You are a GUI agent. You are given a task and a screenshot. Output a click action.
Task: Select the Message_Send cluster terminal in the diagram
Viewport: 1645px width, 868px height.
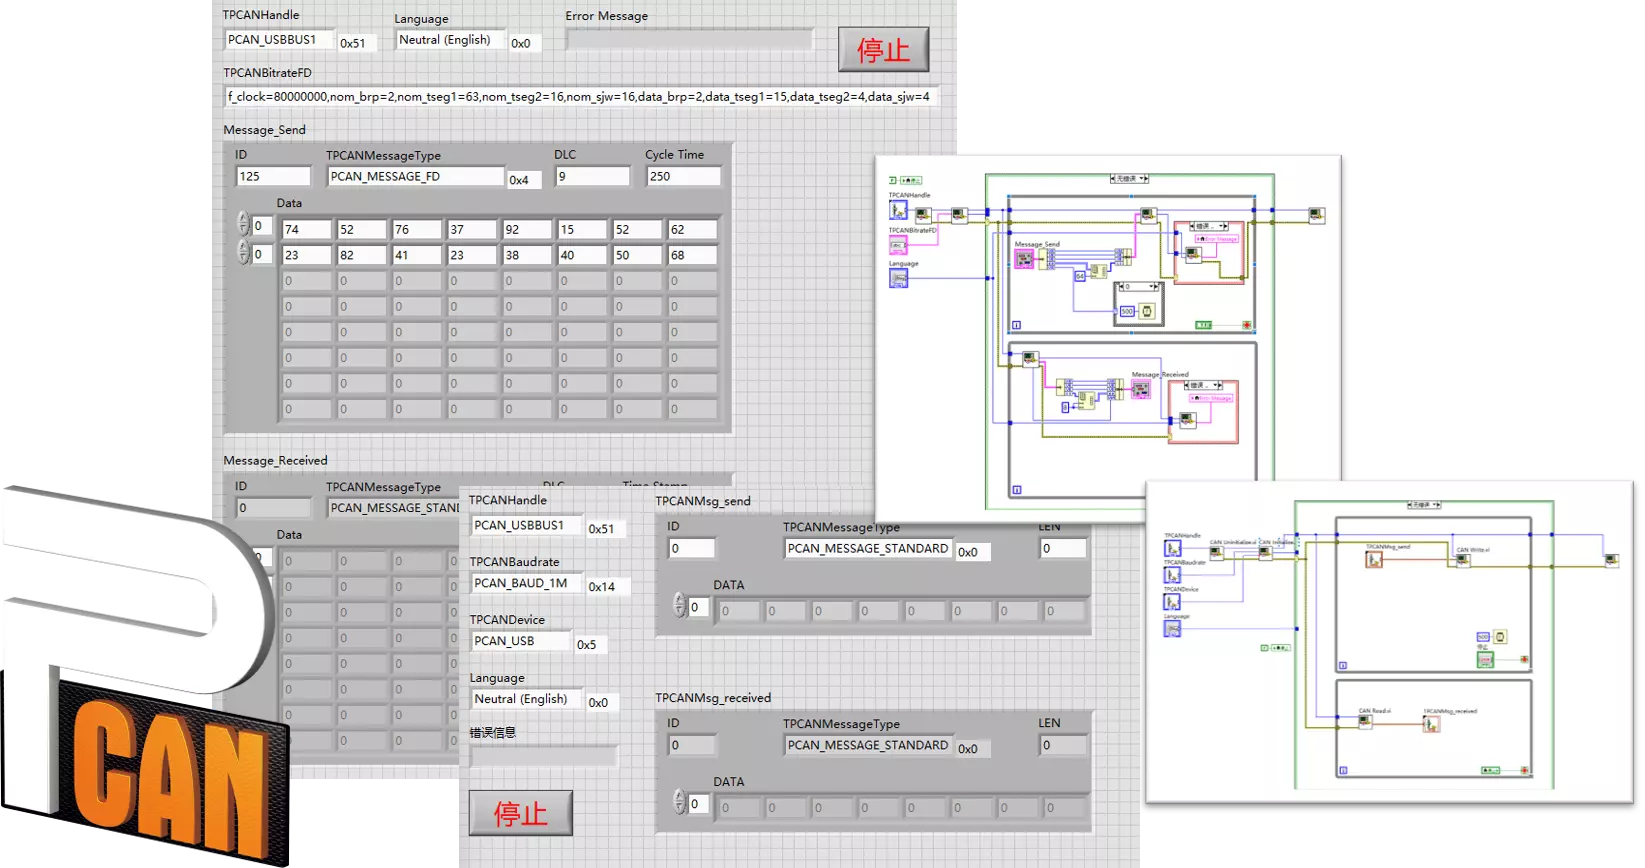(x=1024, y=259)
